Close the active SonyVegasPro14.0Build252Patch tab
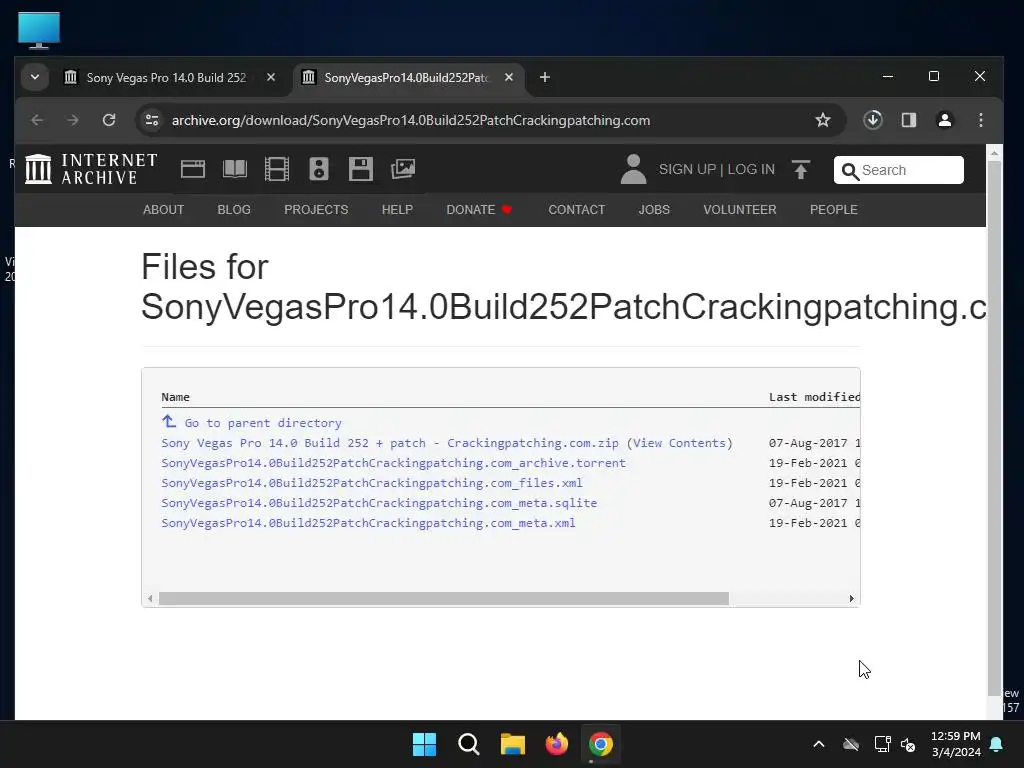 [509, 78]
